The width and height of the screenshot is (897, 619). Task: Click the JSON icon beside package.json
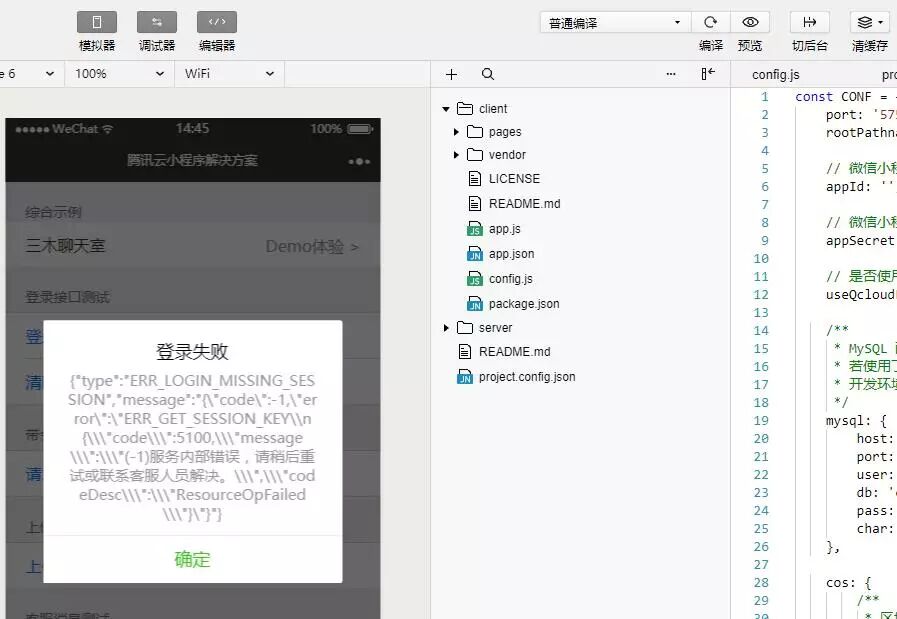475,304
